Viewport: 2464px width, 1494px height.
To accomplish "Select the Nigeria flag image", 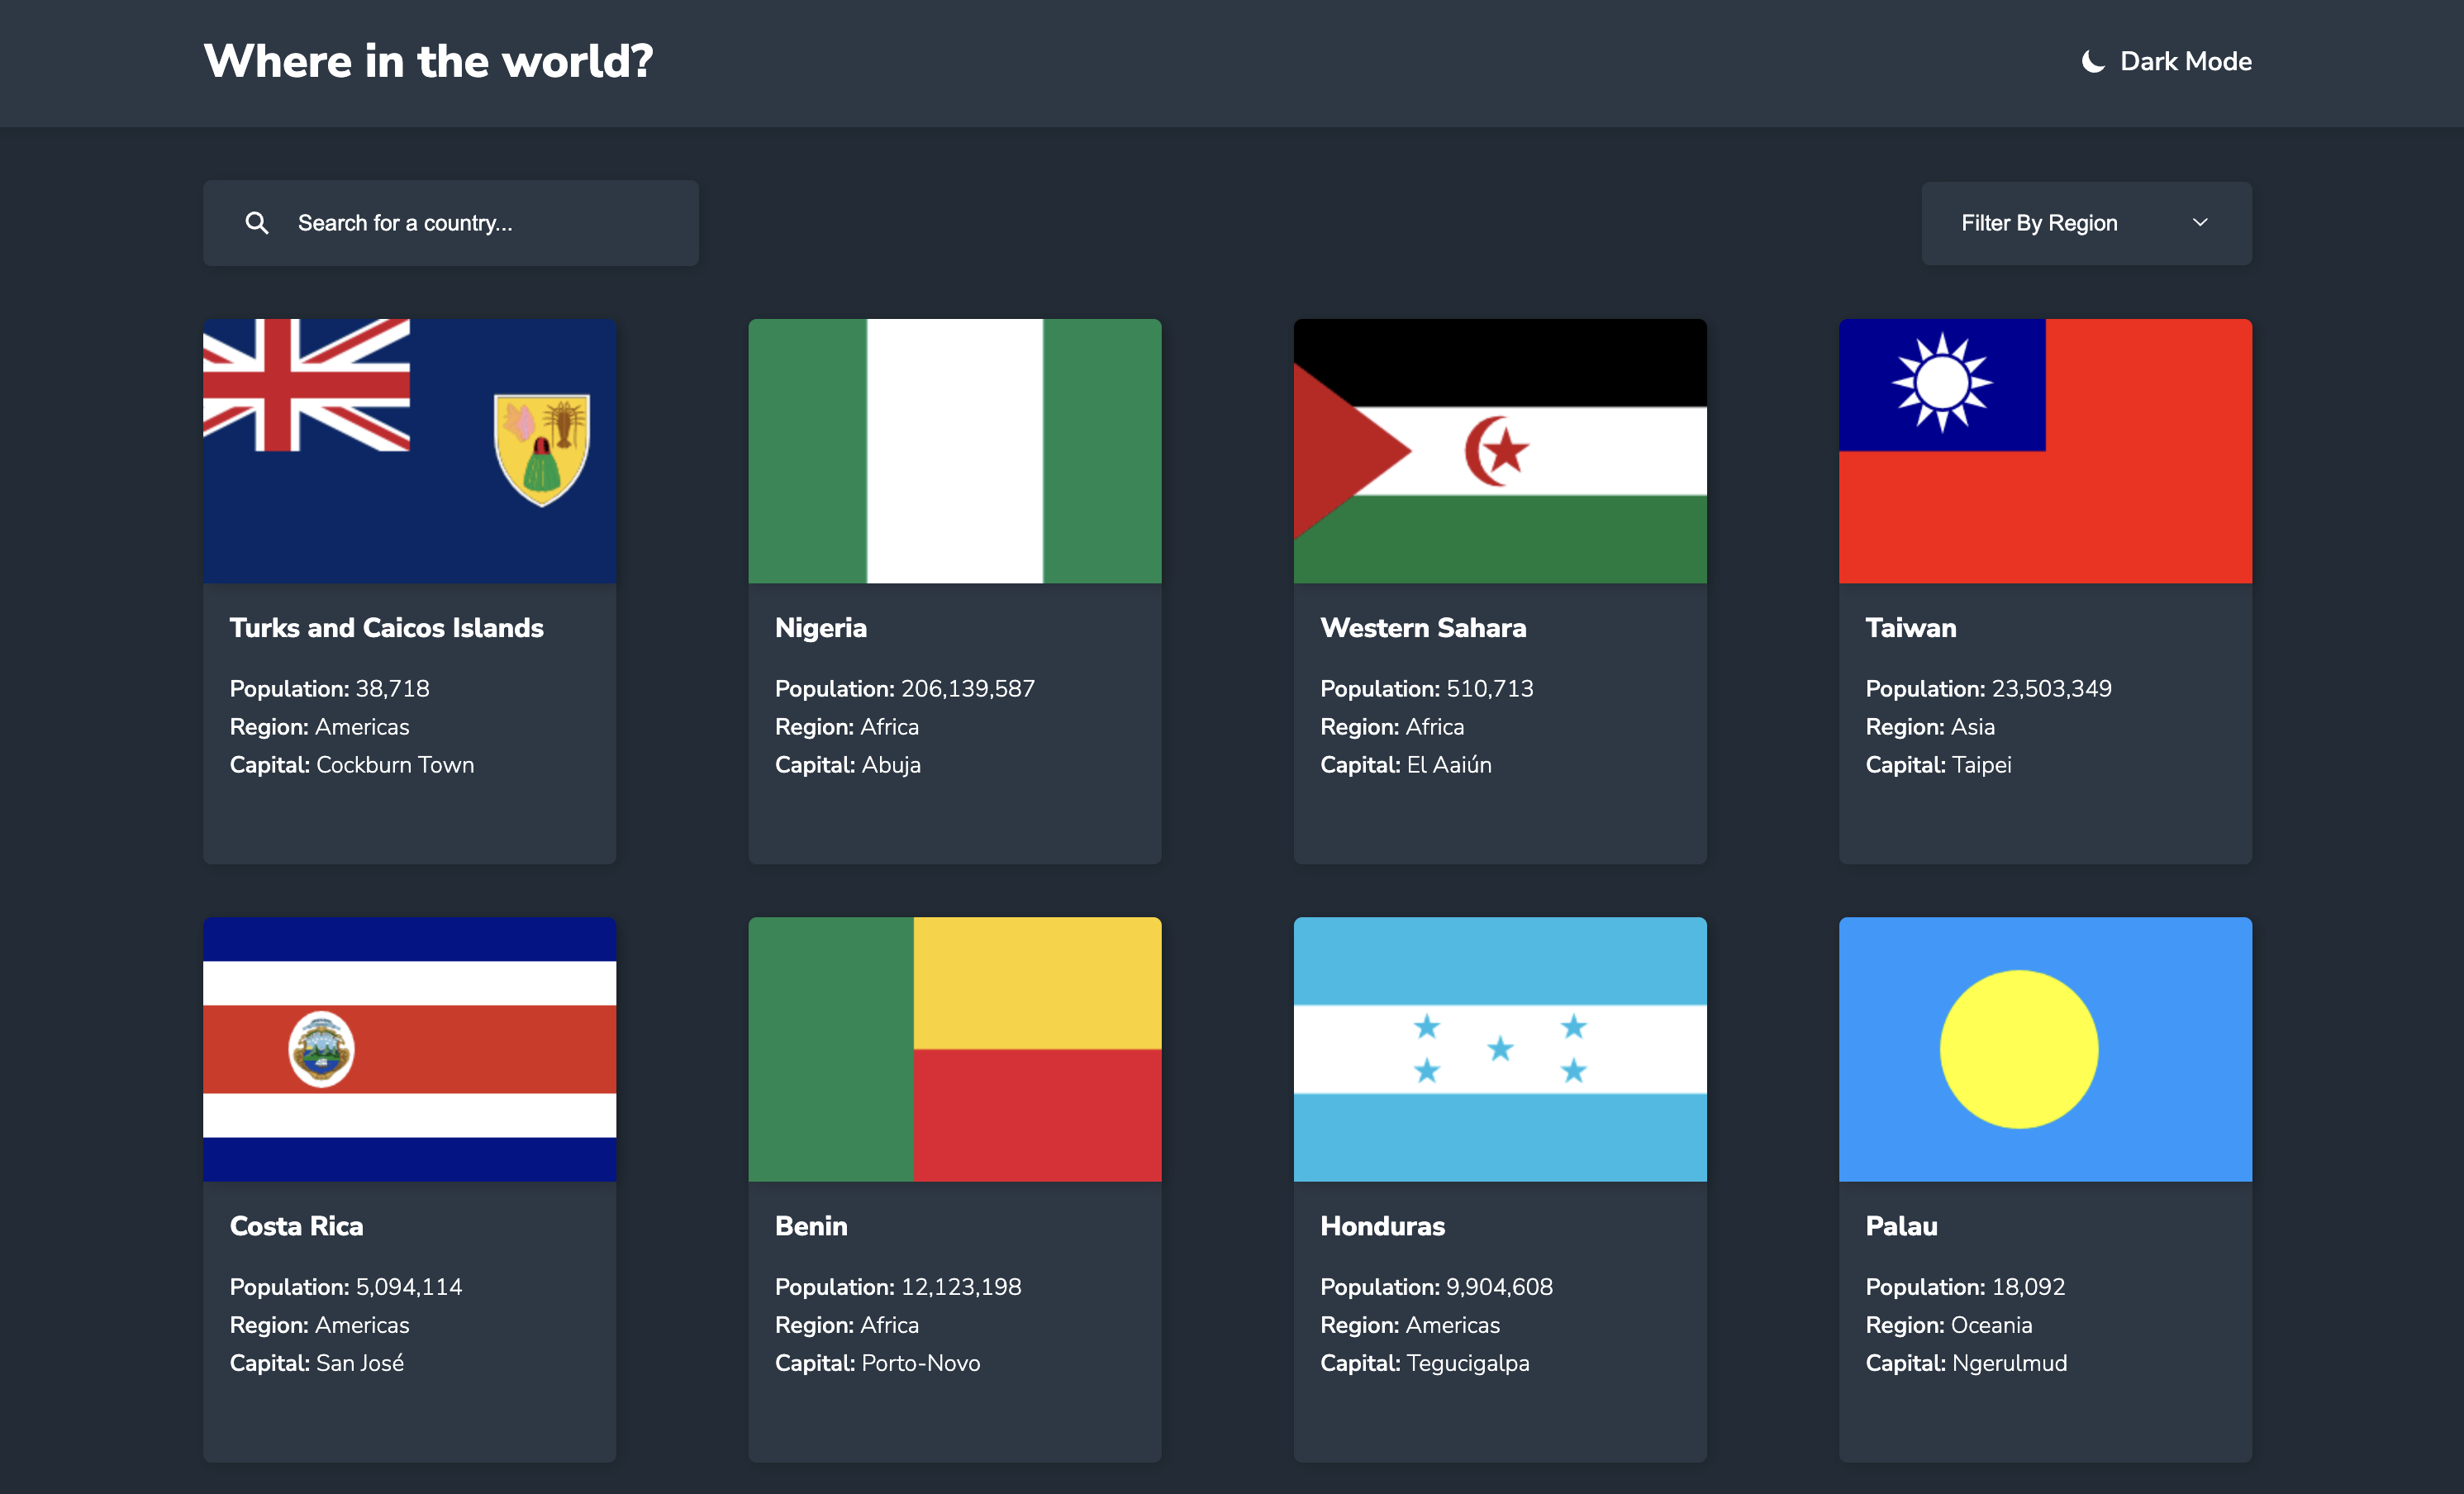I will coord(954,451).
